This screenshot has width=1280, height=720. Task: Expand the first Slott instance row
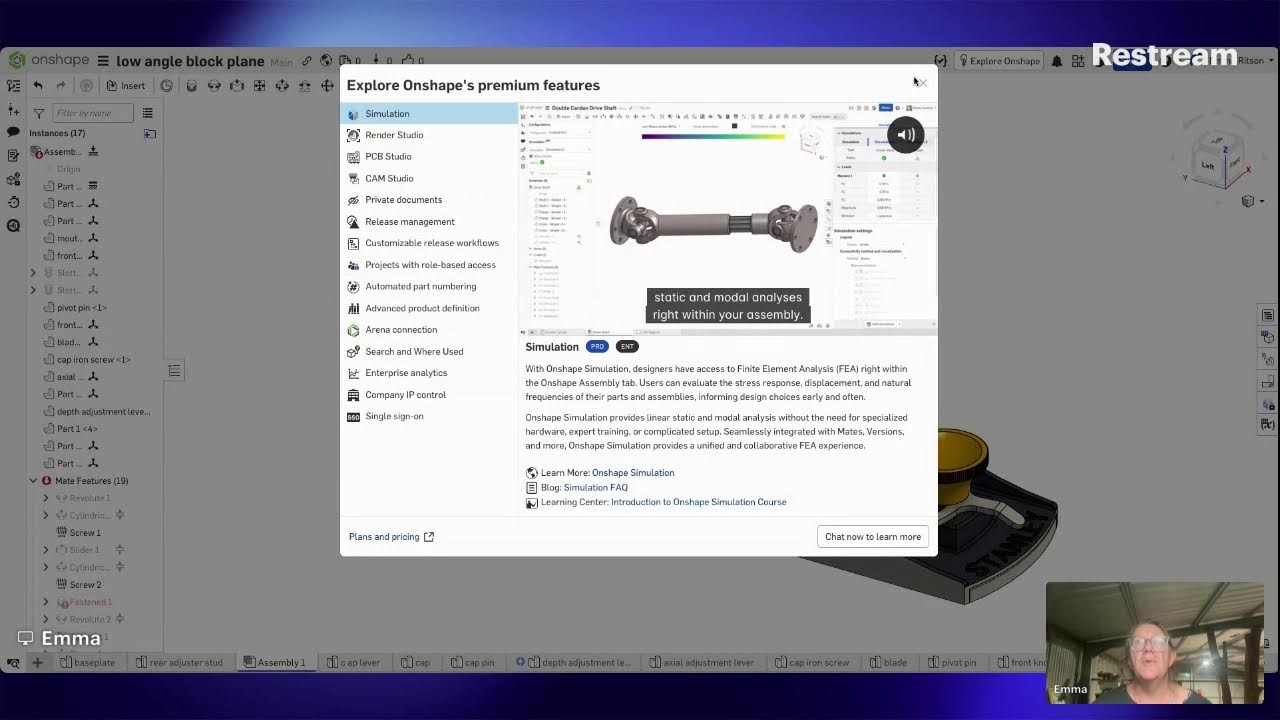pos(33,273)
